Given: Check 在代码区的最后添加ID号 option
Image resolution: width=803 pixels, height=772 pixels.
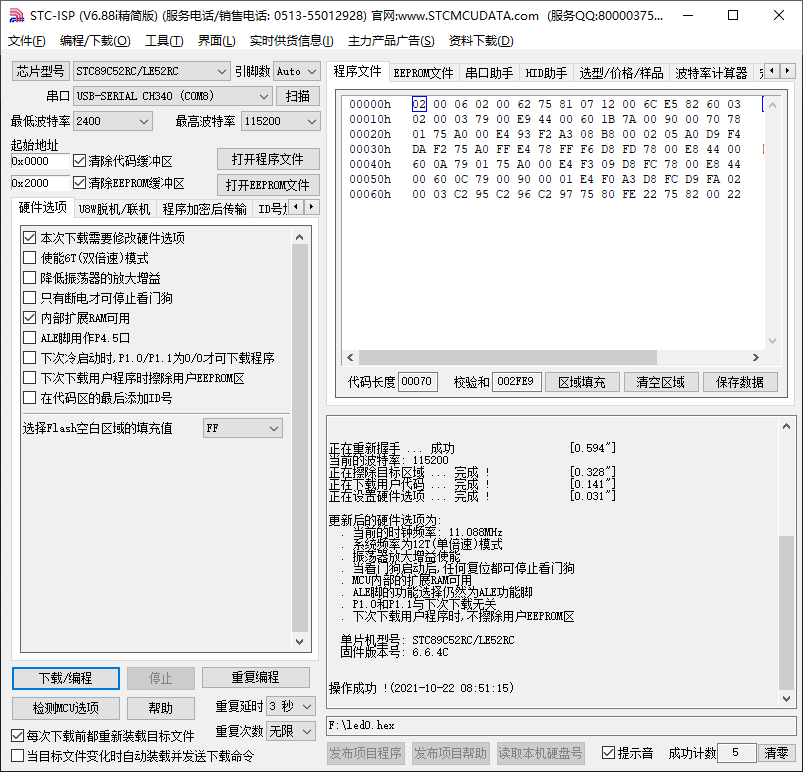Looking at the screenshot, I should click(x=30, y=398).
